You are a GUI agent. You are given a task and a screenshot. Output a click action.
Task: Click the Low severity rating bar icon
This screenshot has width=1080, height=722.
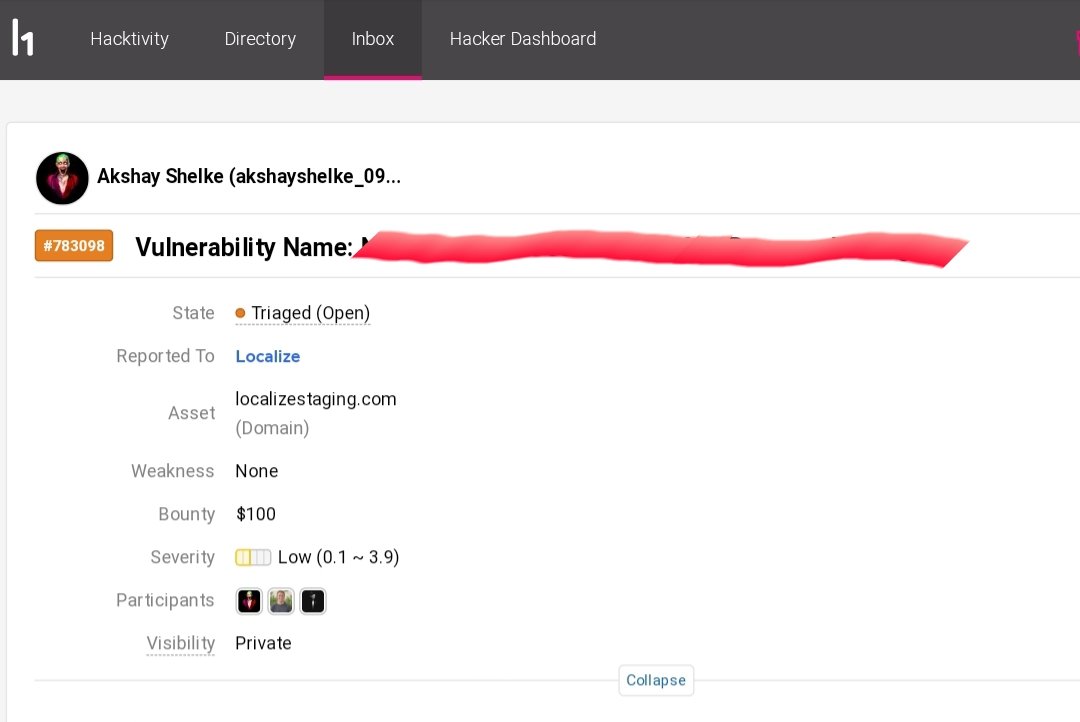(x=253, y=557)
